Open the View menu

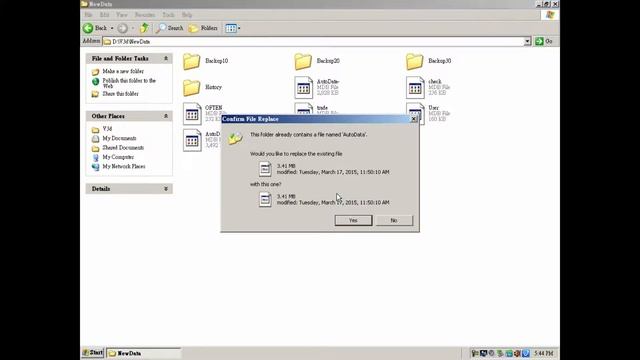pyautogui.click(x=122, y=15)
